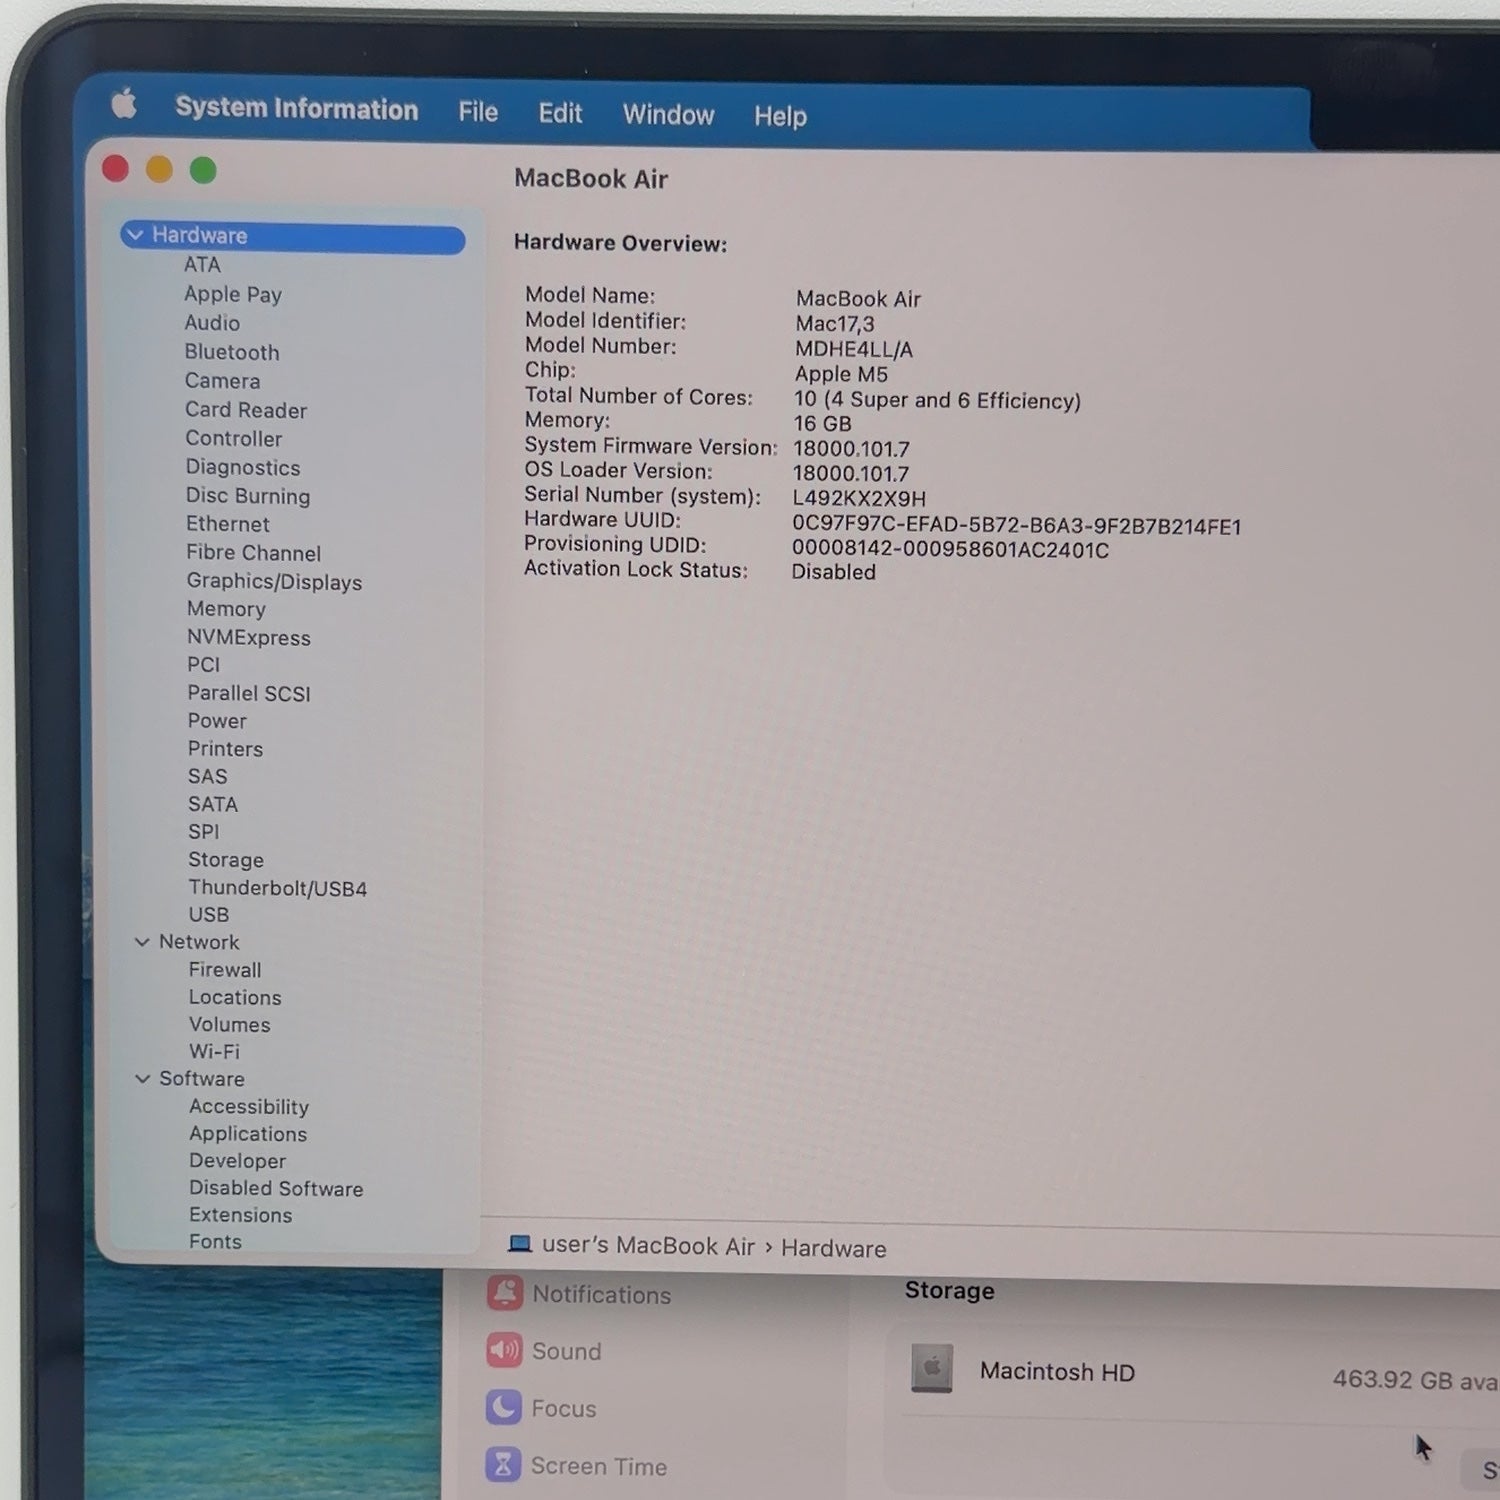
Task: Select Bluetooth in the sidebar
Action: point(232,352)
